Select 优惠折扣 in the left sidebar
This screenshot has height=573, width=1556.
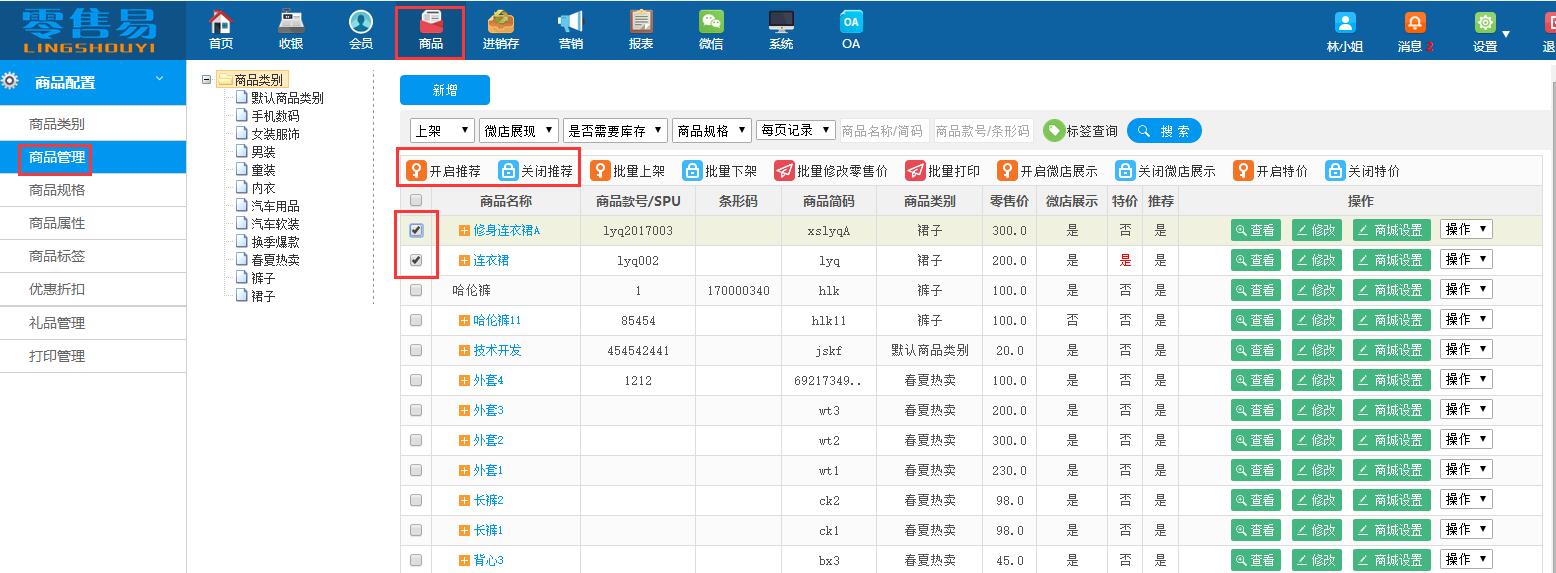(57, 289)
